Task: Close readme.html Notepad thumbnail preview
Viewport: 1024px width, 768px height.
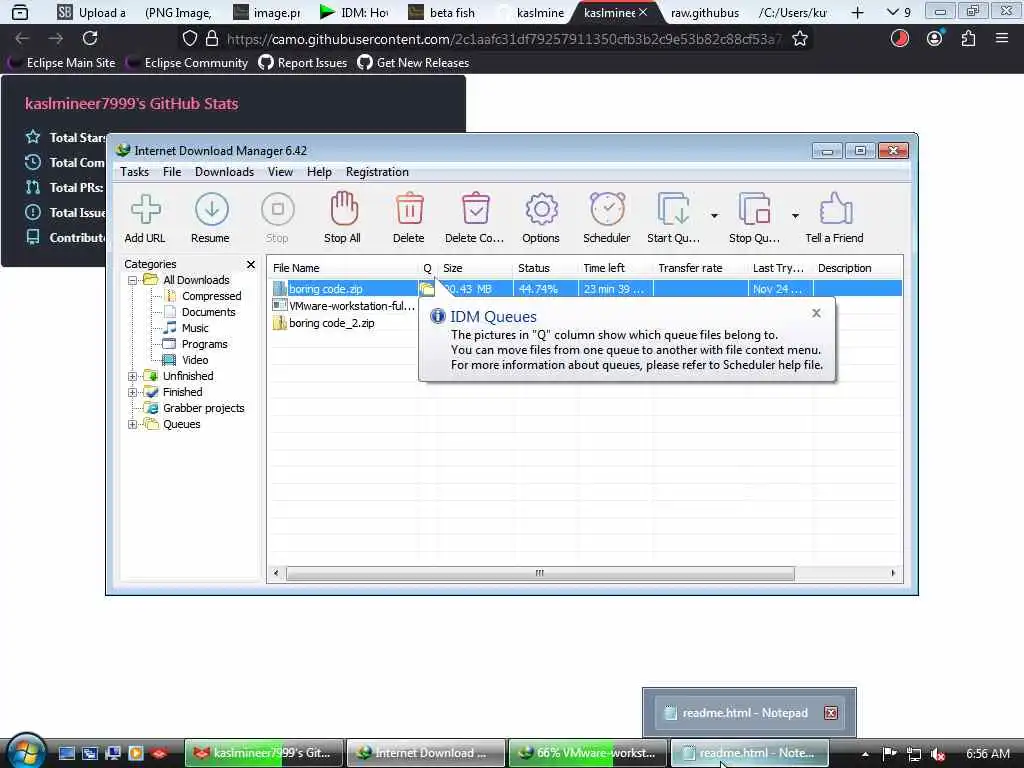Action: pos(831,713)
